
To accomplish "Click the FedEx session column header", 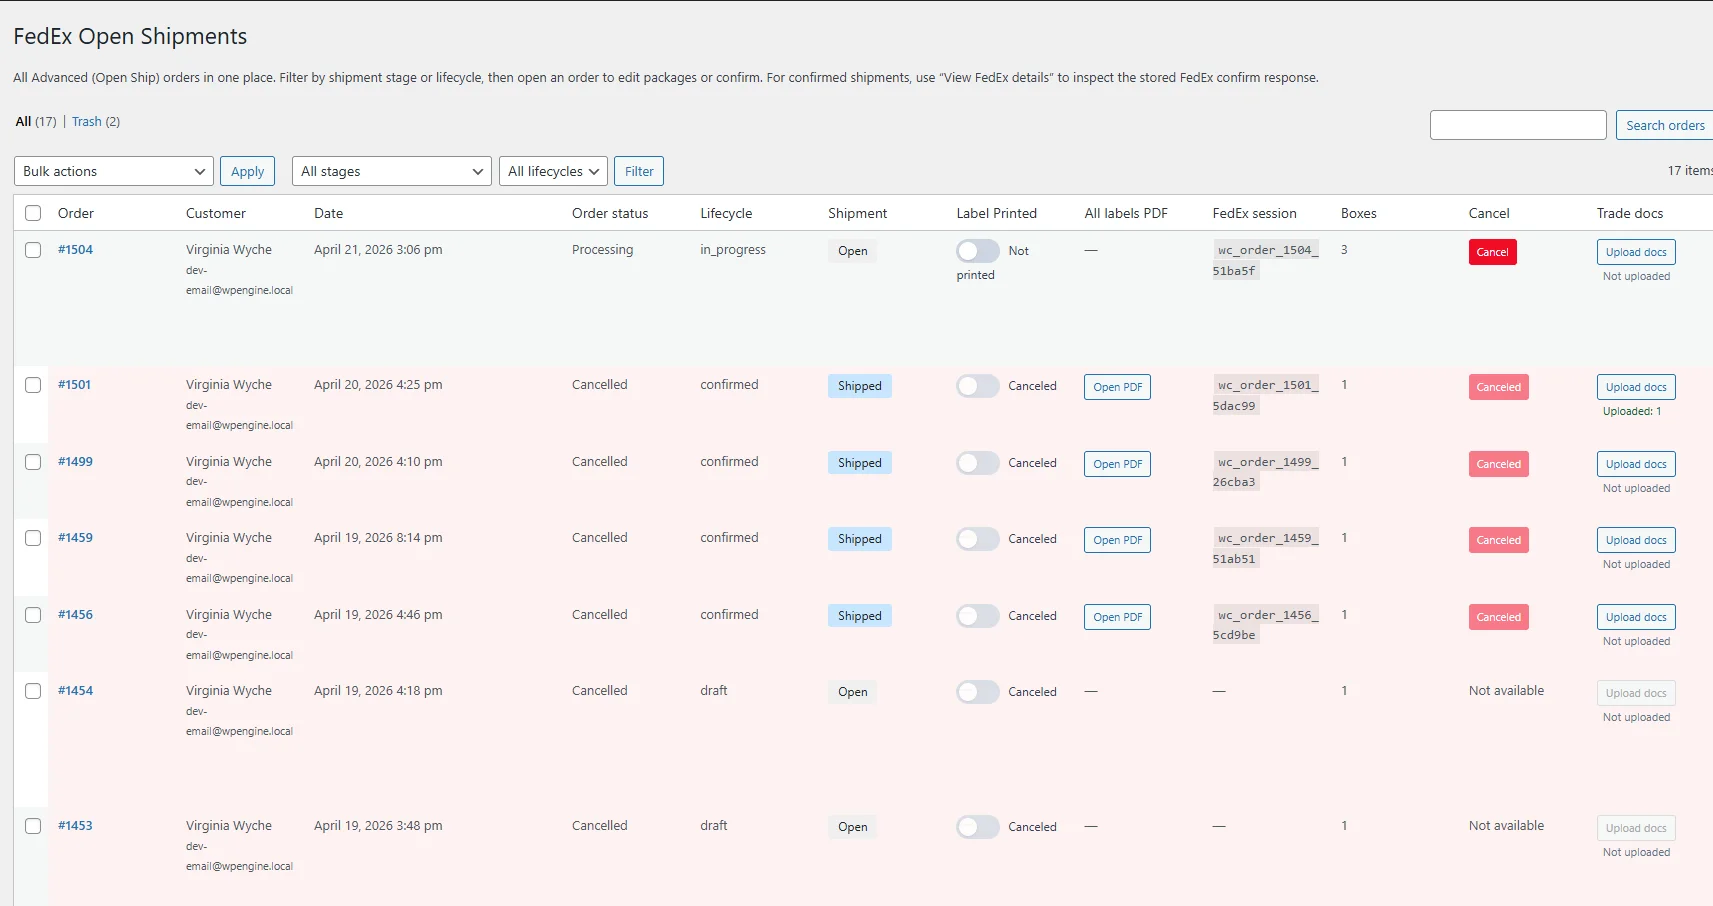I will [x=1255, y=213].
